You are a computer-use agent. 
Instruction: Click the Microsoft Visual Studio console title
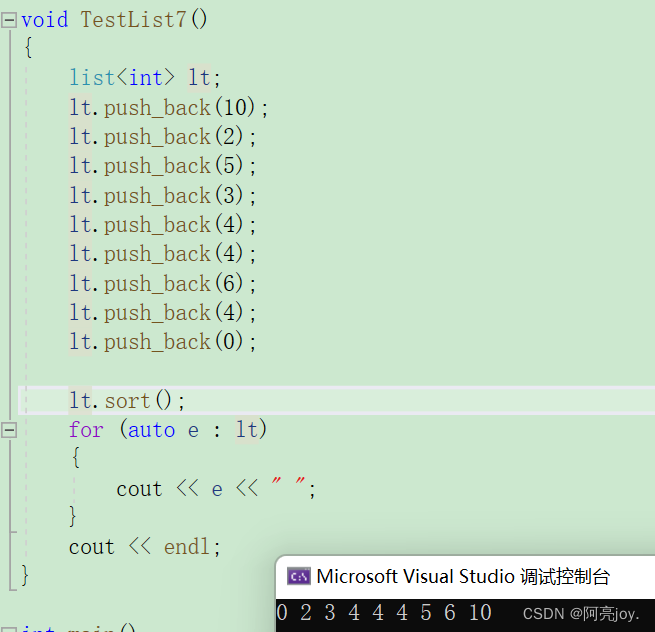click(x=463, y=576)
